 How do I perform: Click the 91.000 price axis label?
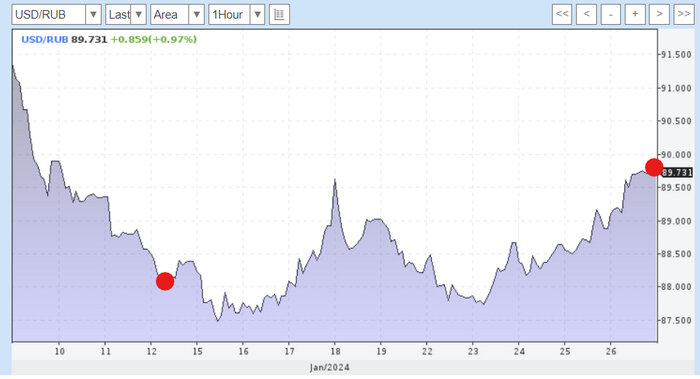point(676,88)
